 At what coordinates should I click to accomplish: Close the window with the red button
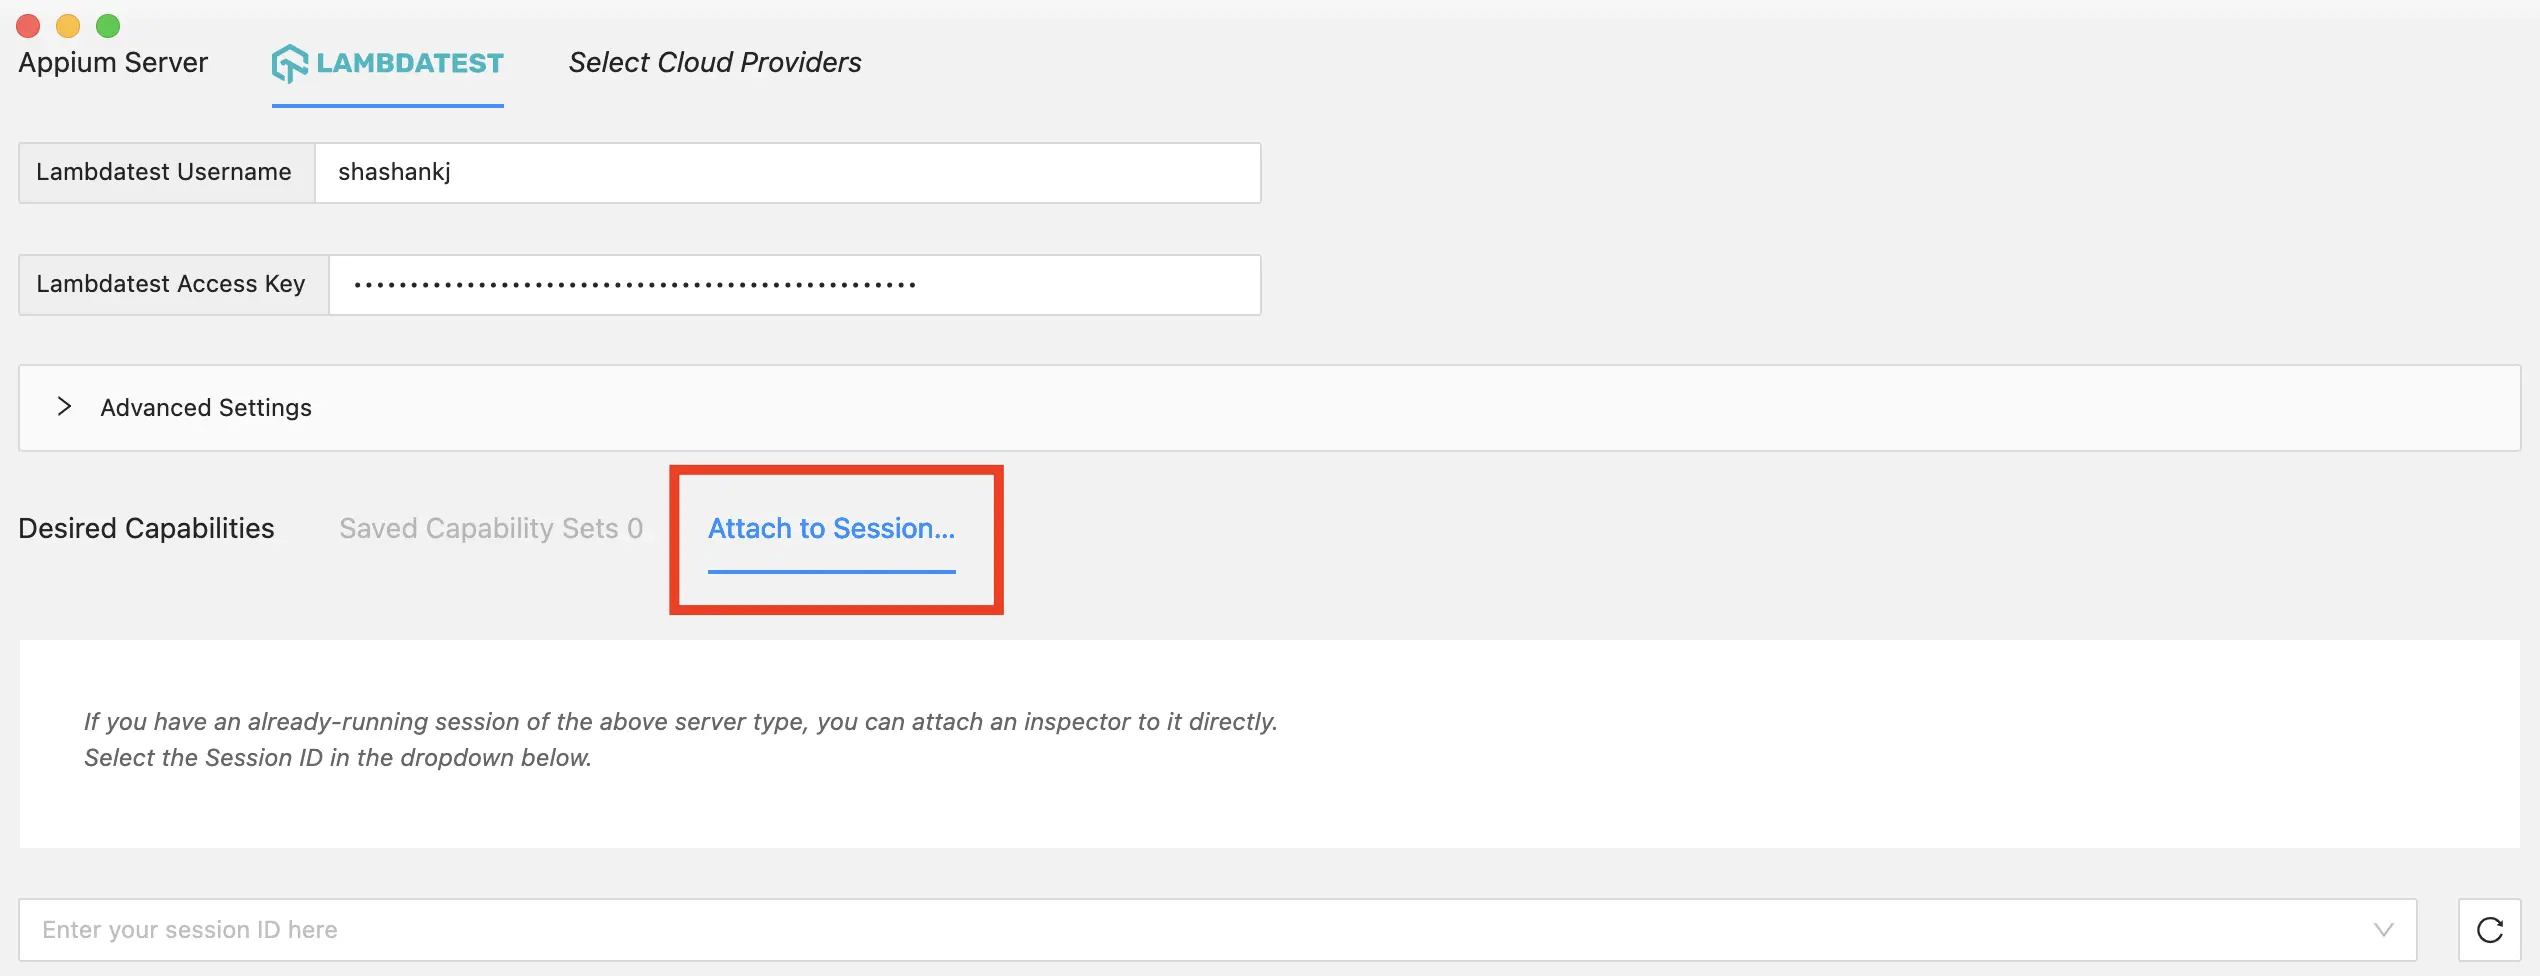click(28, 25)
